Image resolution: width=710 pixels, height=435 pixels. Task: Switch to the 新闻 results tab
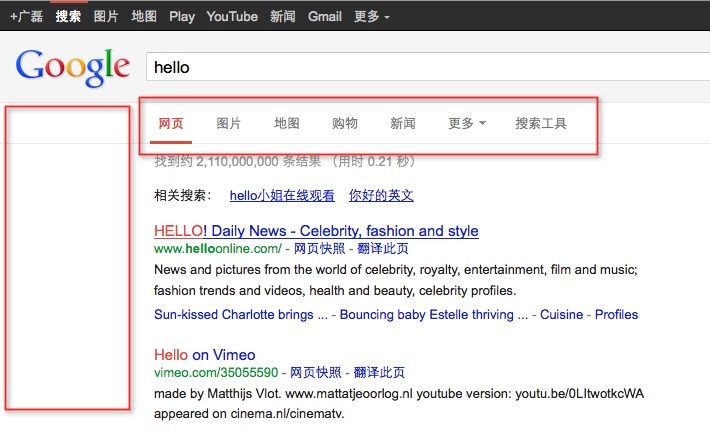403,123
